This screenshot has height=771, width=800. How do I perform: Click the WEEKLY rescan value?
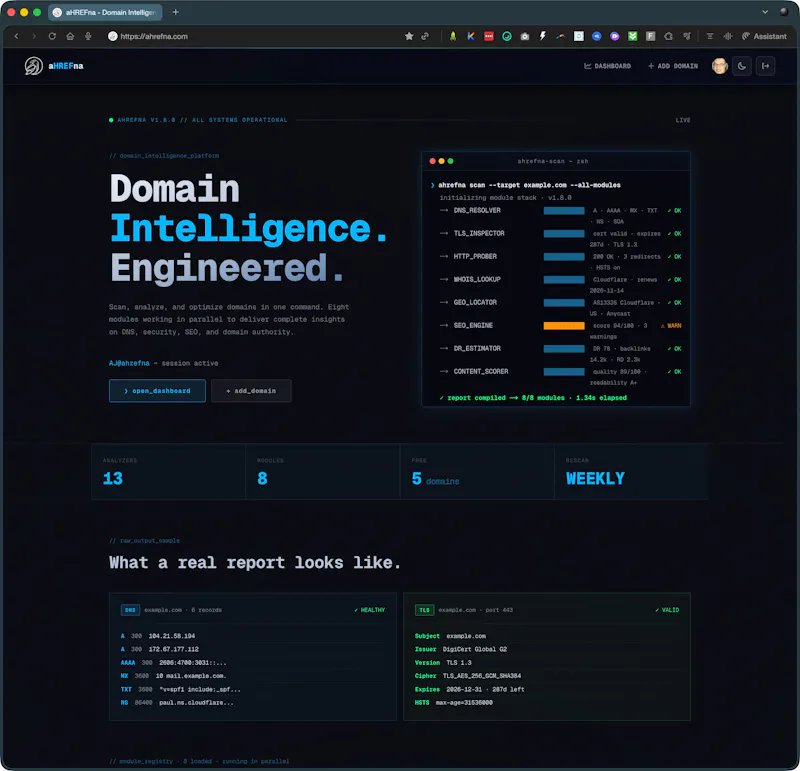click(595, 478)
